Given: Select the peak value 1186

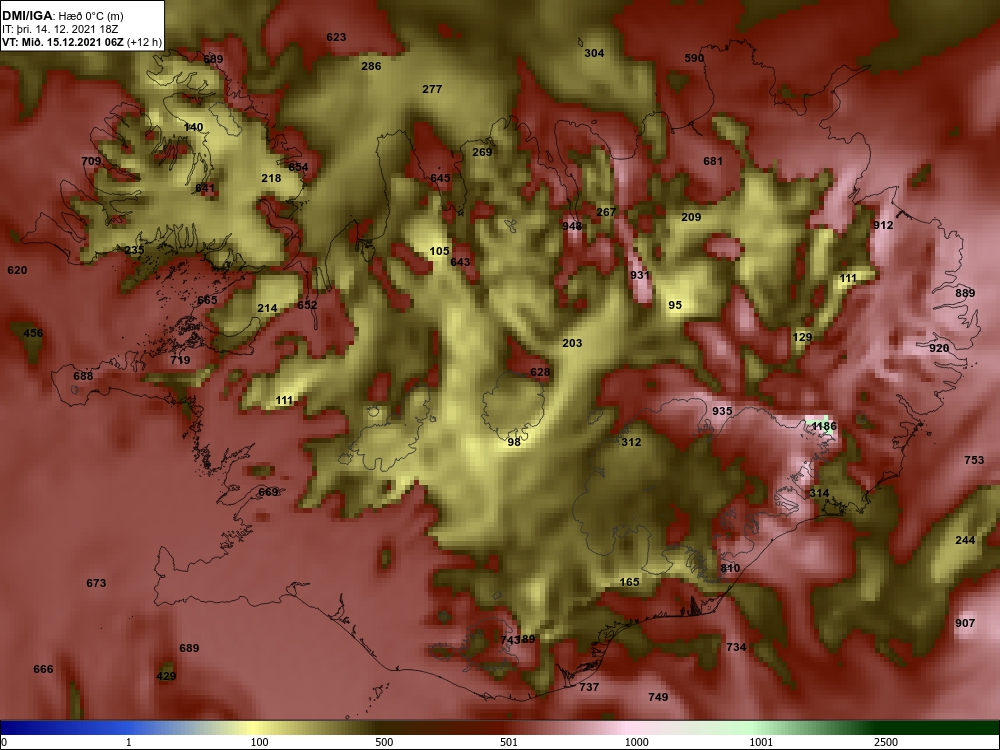Looking at the screenshot, I should [824, 427].
